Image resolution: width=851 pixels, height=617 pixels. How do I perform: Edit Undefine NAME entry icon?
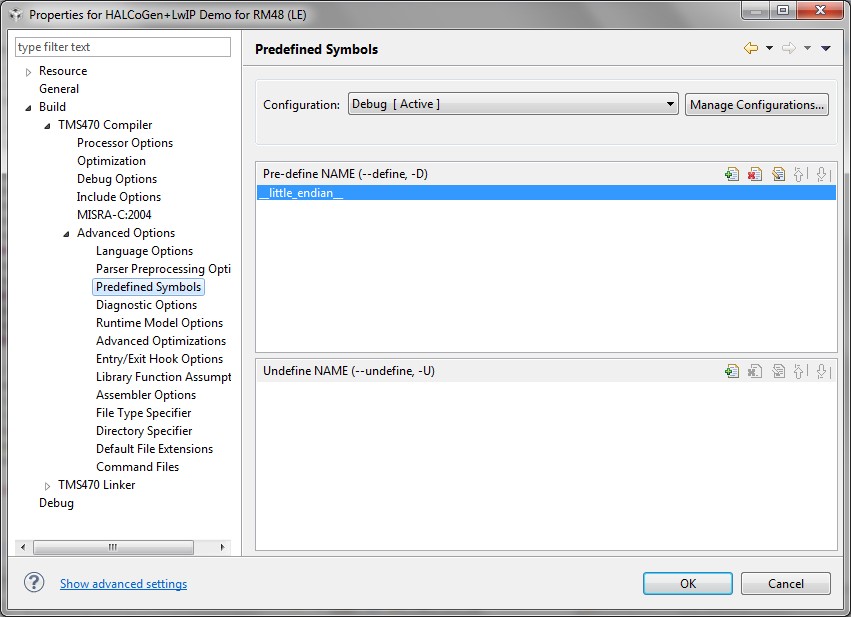(778, 371)
